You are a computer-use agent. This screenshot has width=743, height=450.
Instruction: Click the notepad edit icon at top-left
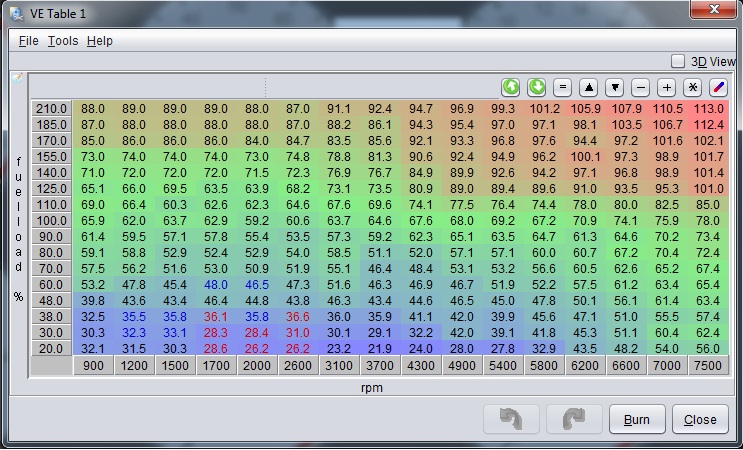(x=17, y=77)
